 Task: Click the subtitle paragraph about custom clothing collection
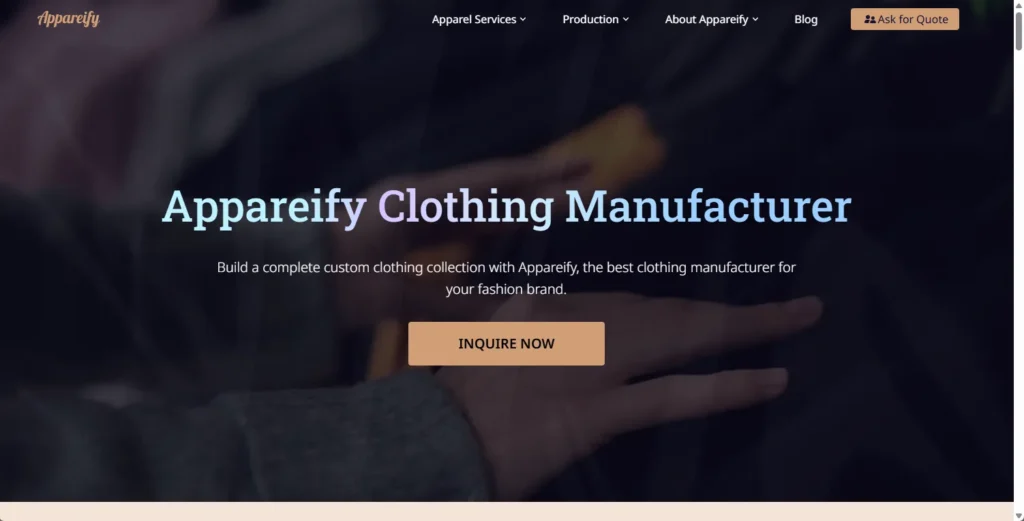pos(506,278)
